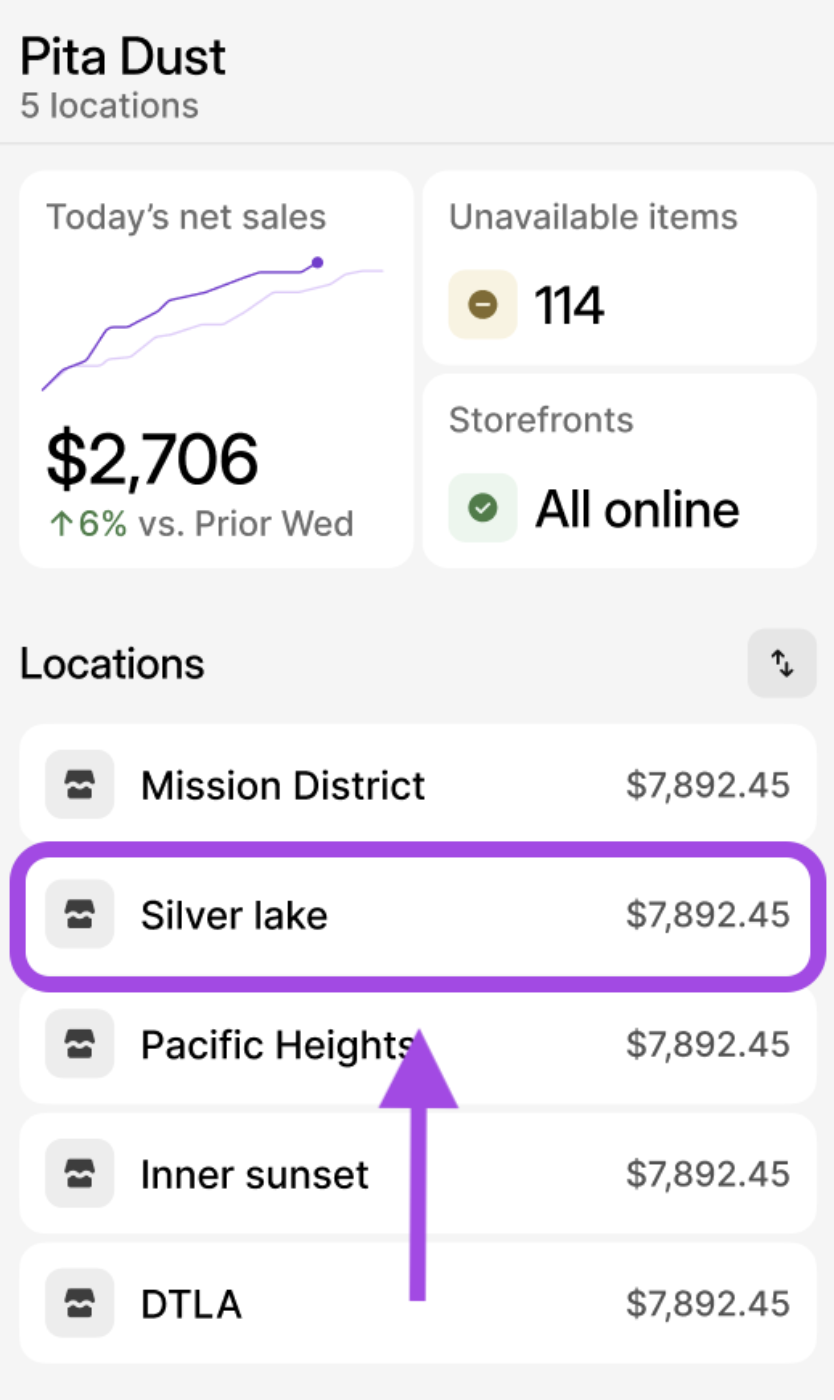Open Today's net sales card
834x1400 pixels.
[216, 370]
